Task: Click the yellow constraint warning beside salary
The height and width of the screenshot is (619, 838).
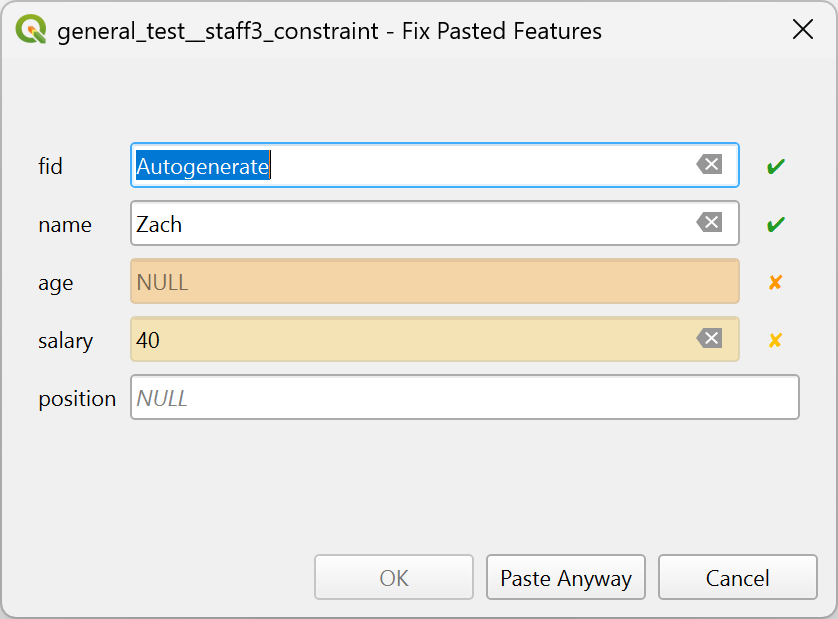Action: (x=775, y=340)
